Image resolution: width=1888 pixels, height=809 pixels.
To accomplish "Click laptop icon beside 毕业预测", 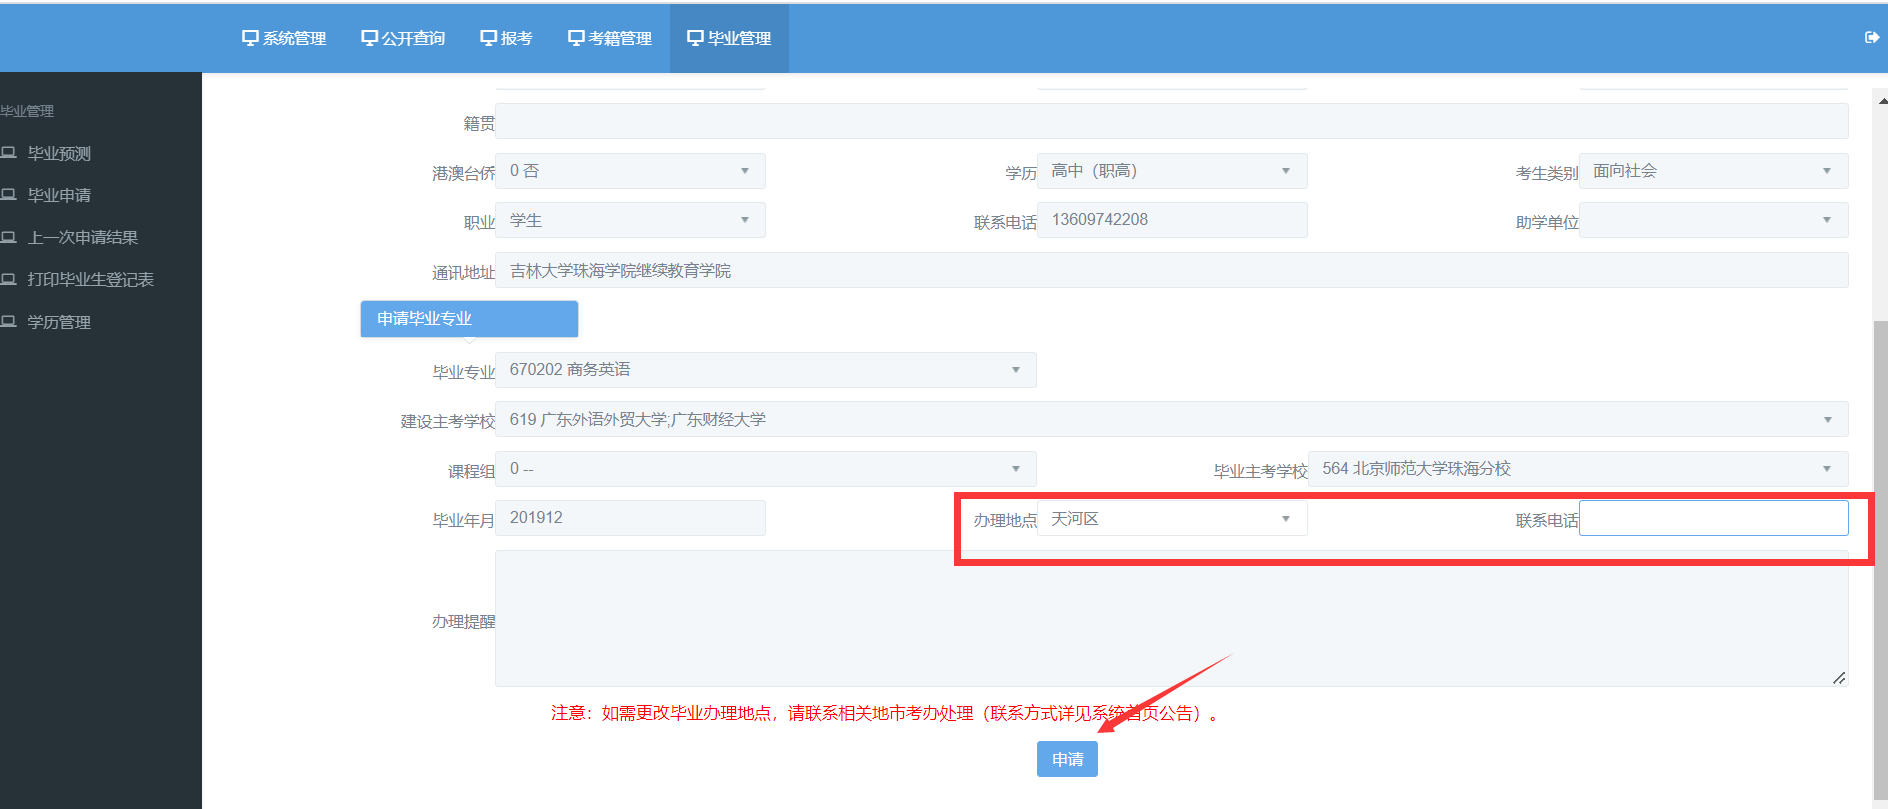I will [x=9, y=153].
